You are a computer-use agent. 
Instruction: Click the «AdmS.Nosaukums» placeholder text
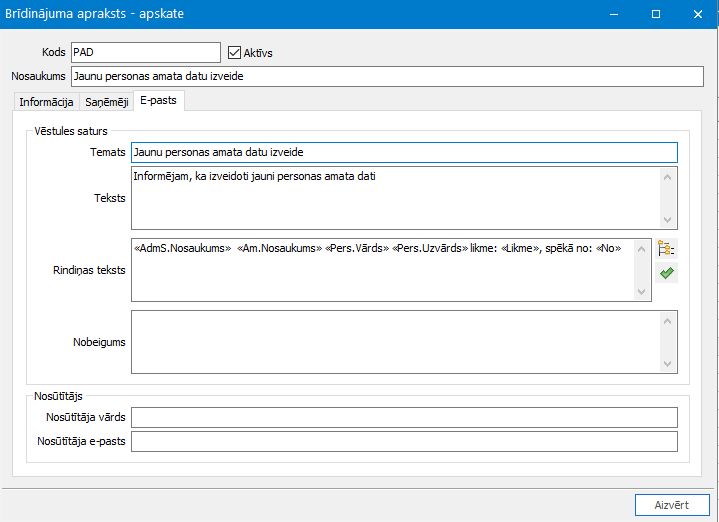183,248
